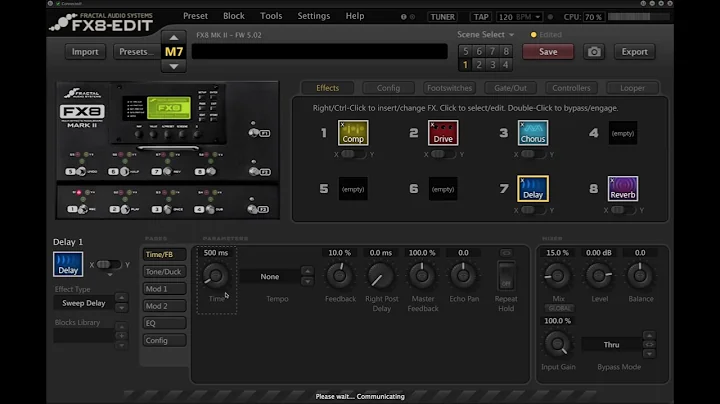Open the Mod 1 parameter page
The width and height of the screenshot is (720, 404).
[x=164, y=289]
